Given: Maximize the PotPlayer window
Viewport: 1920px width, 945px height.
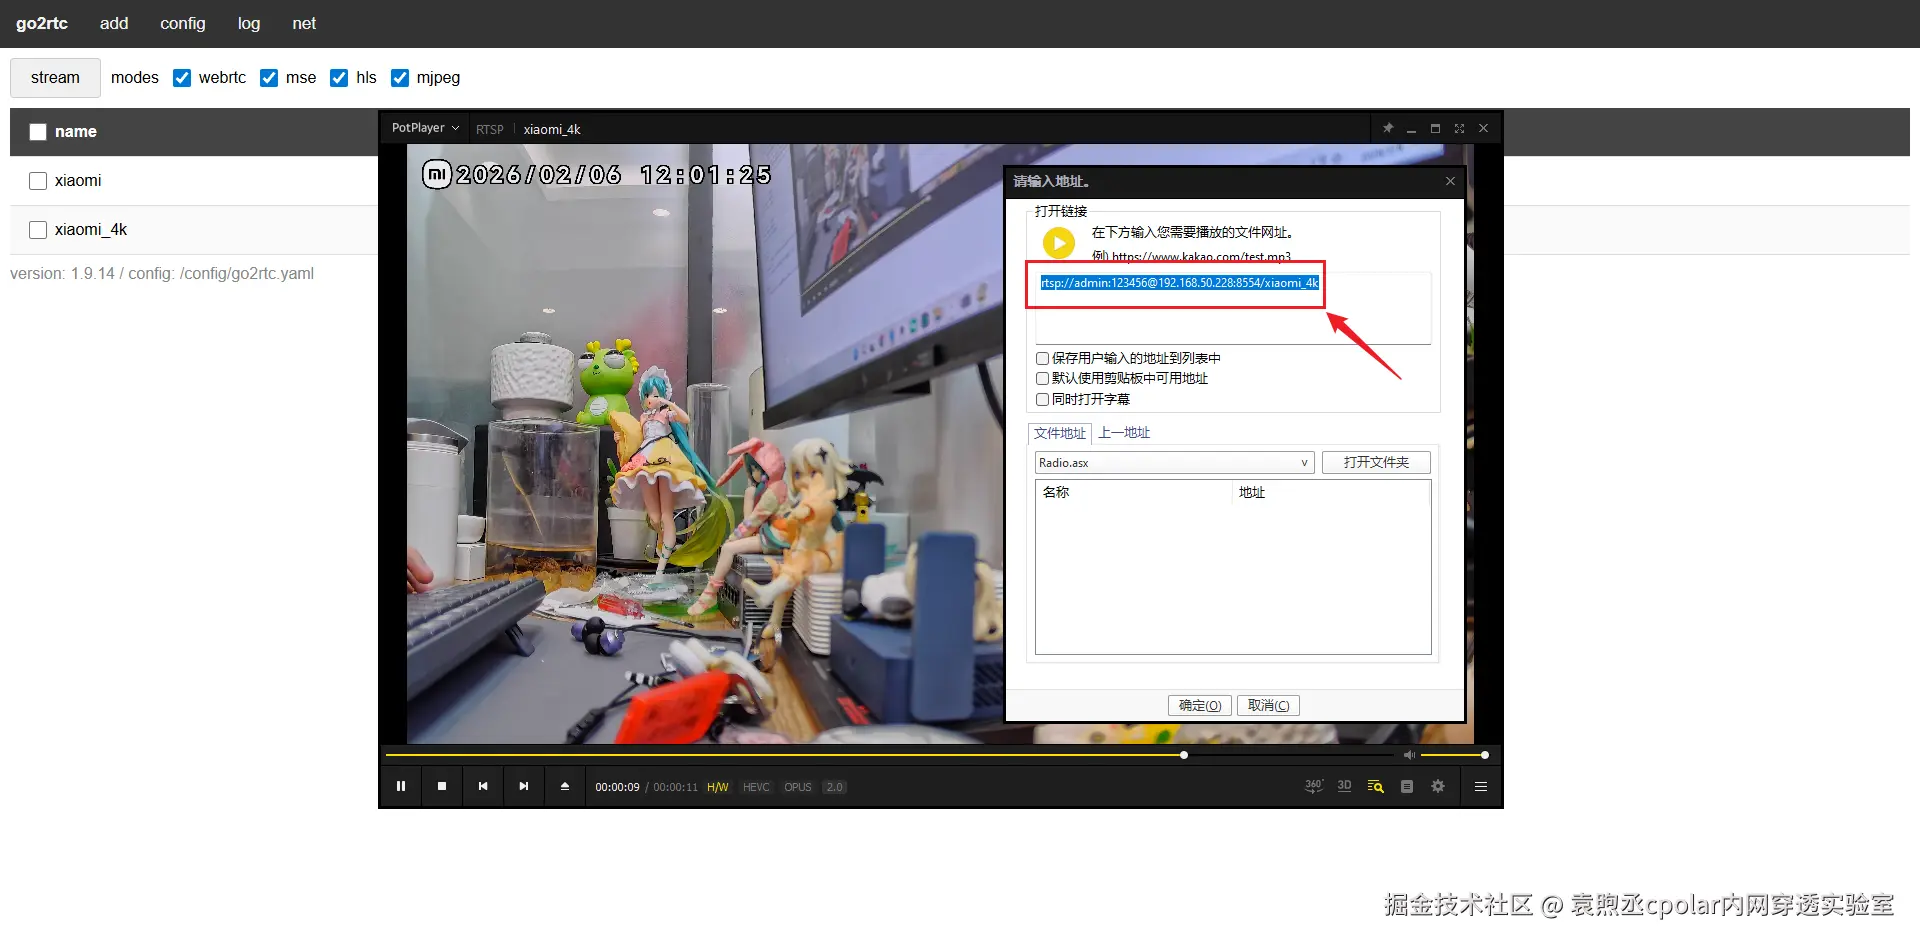Looking at the screenshot, I should (x=1436, y=128).
